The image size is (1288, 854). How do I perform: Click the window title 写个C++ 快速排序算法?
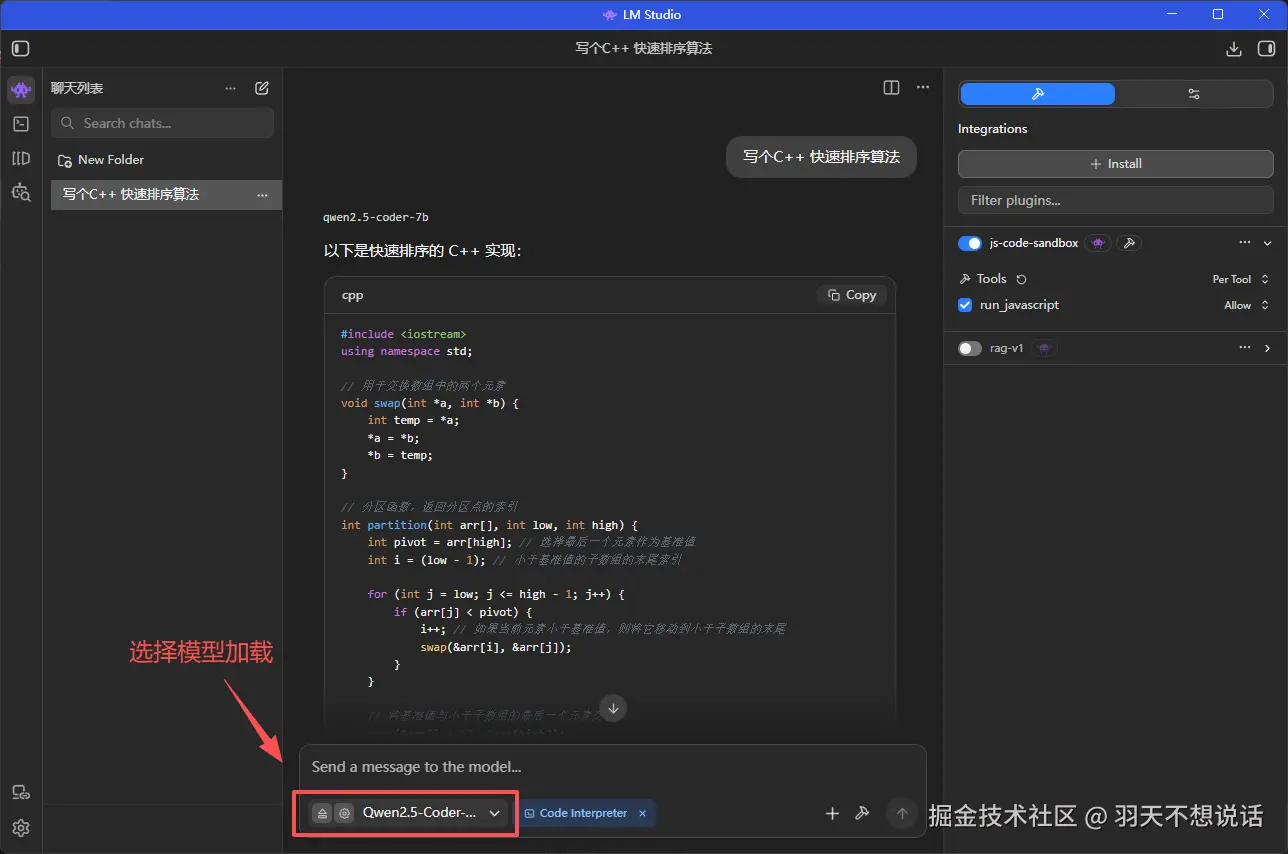point(644,48)
